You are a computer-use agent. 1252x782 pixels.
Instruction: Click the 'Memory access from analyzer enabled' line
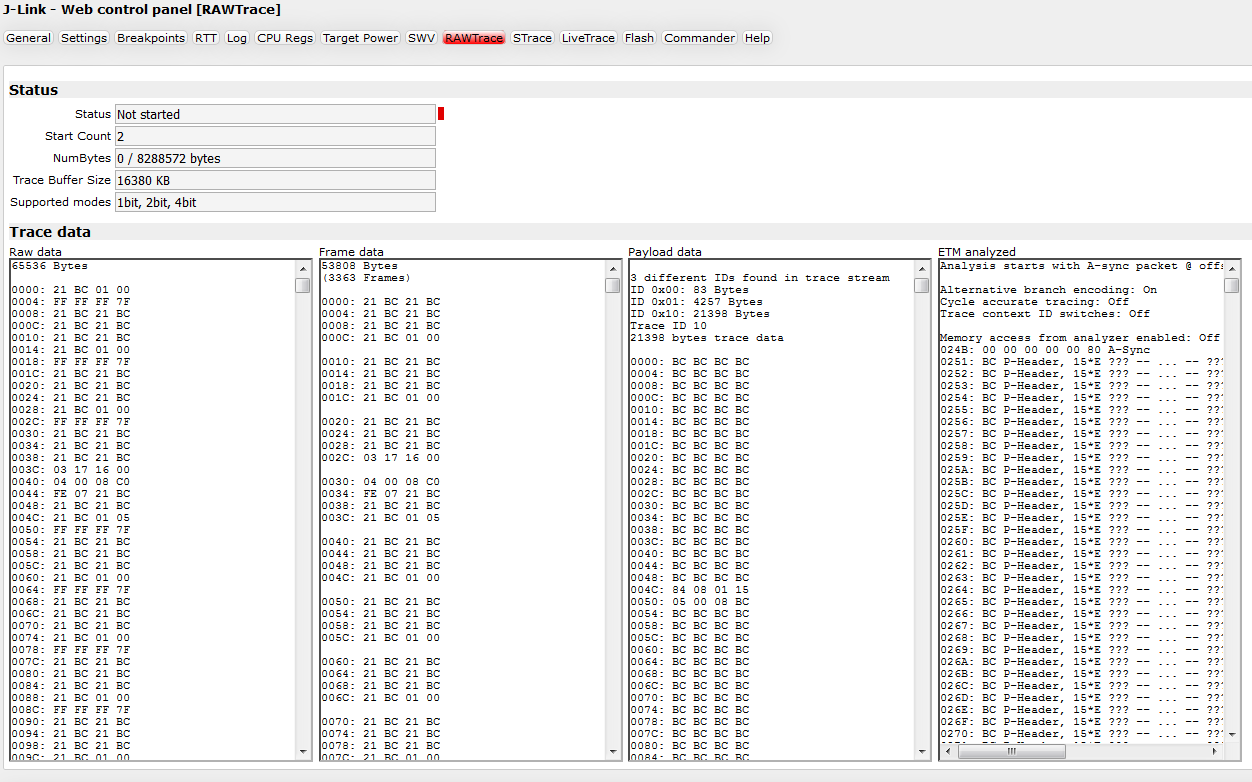click(1080, 338)
